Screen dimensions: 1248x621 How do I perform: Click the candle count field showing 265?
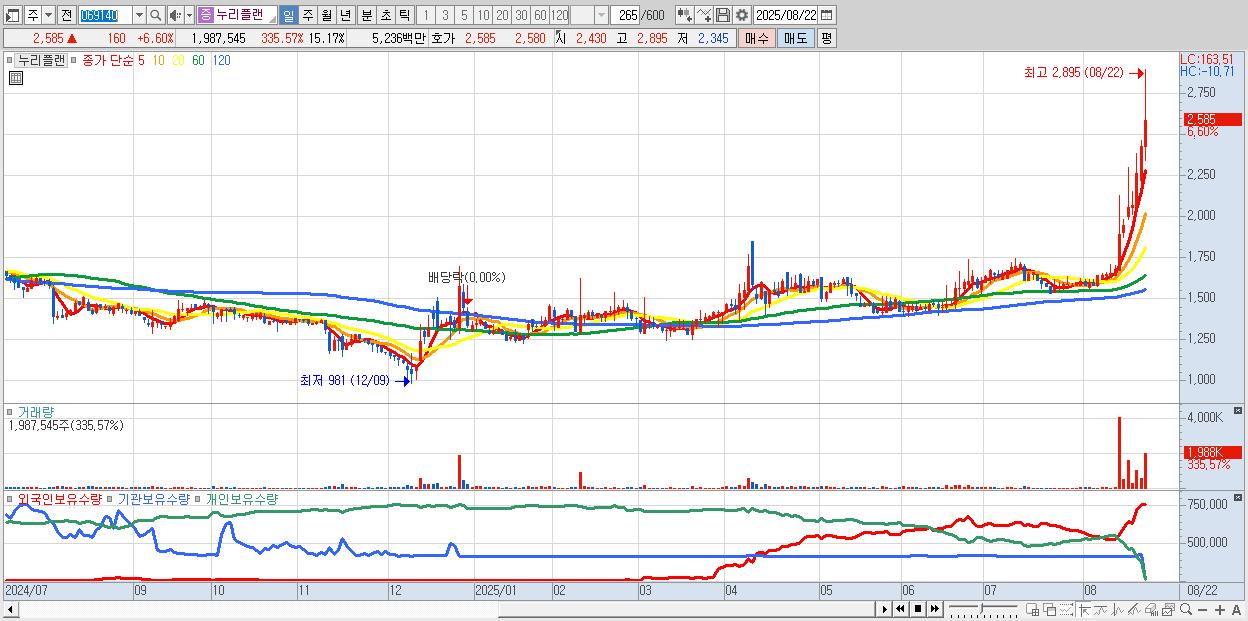click(627, 15)
